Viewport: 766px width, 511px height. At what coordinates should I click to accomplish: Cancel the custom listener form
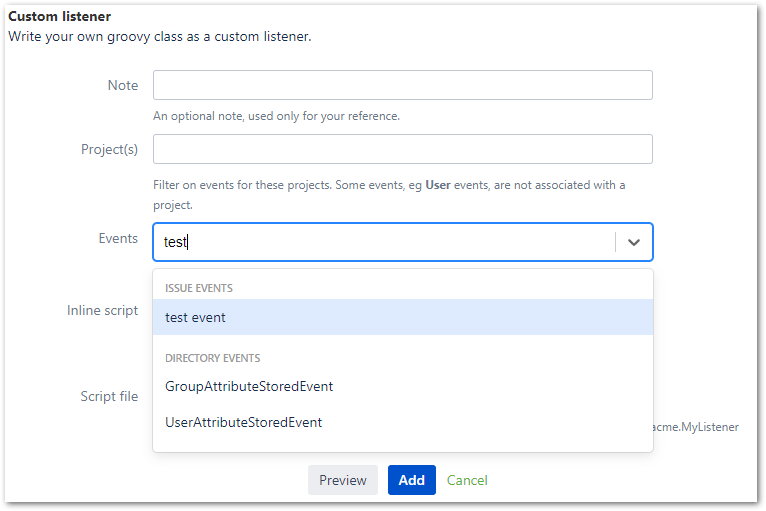coord(467,480)
